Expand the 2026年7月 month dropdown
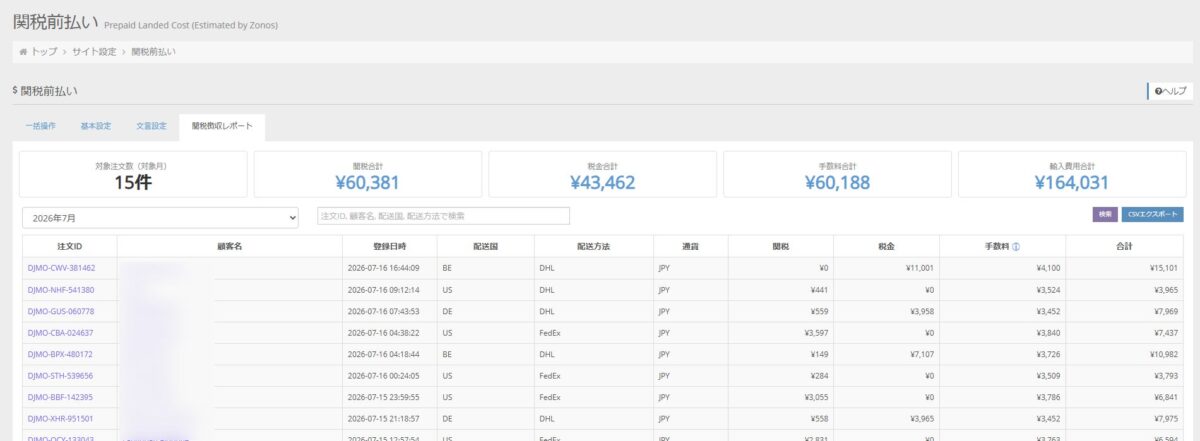The height and width of the screenshot is (441, 1200). (161, 216)
